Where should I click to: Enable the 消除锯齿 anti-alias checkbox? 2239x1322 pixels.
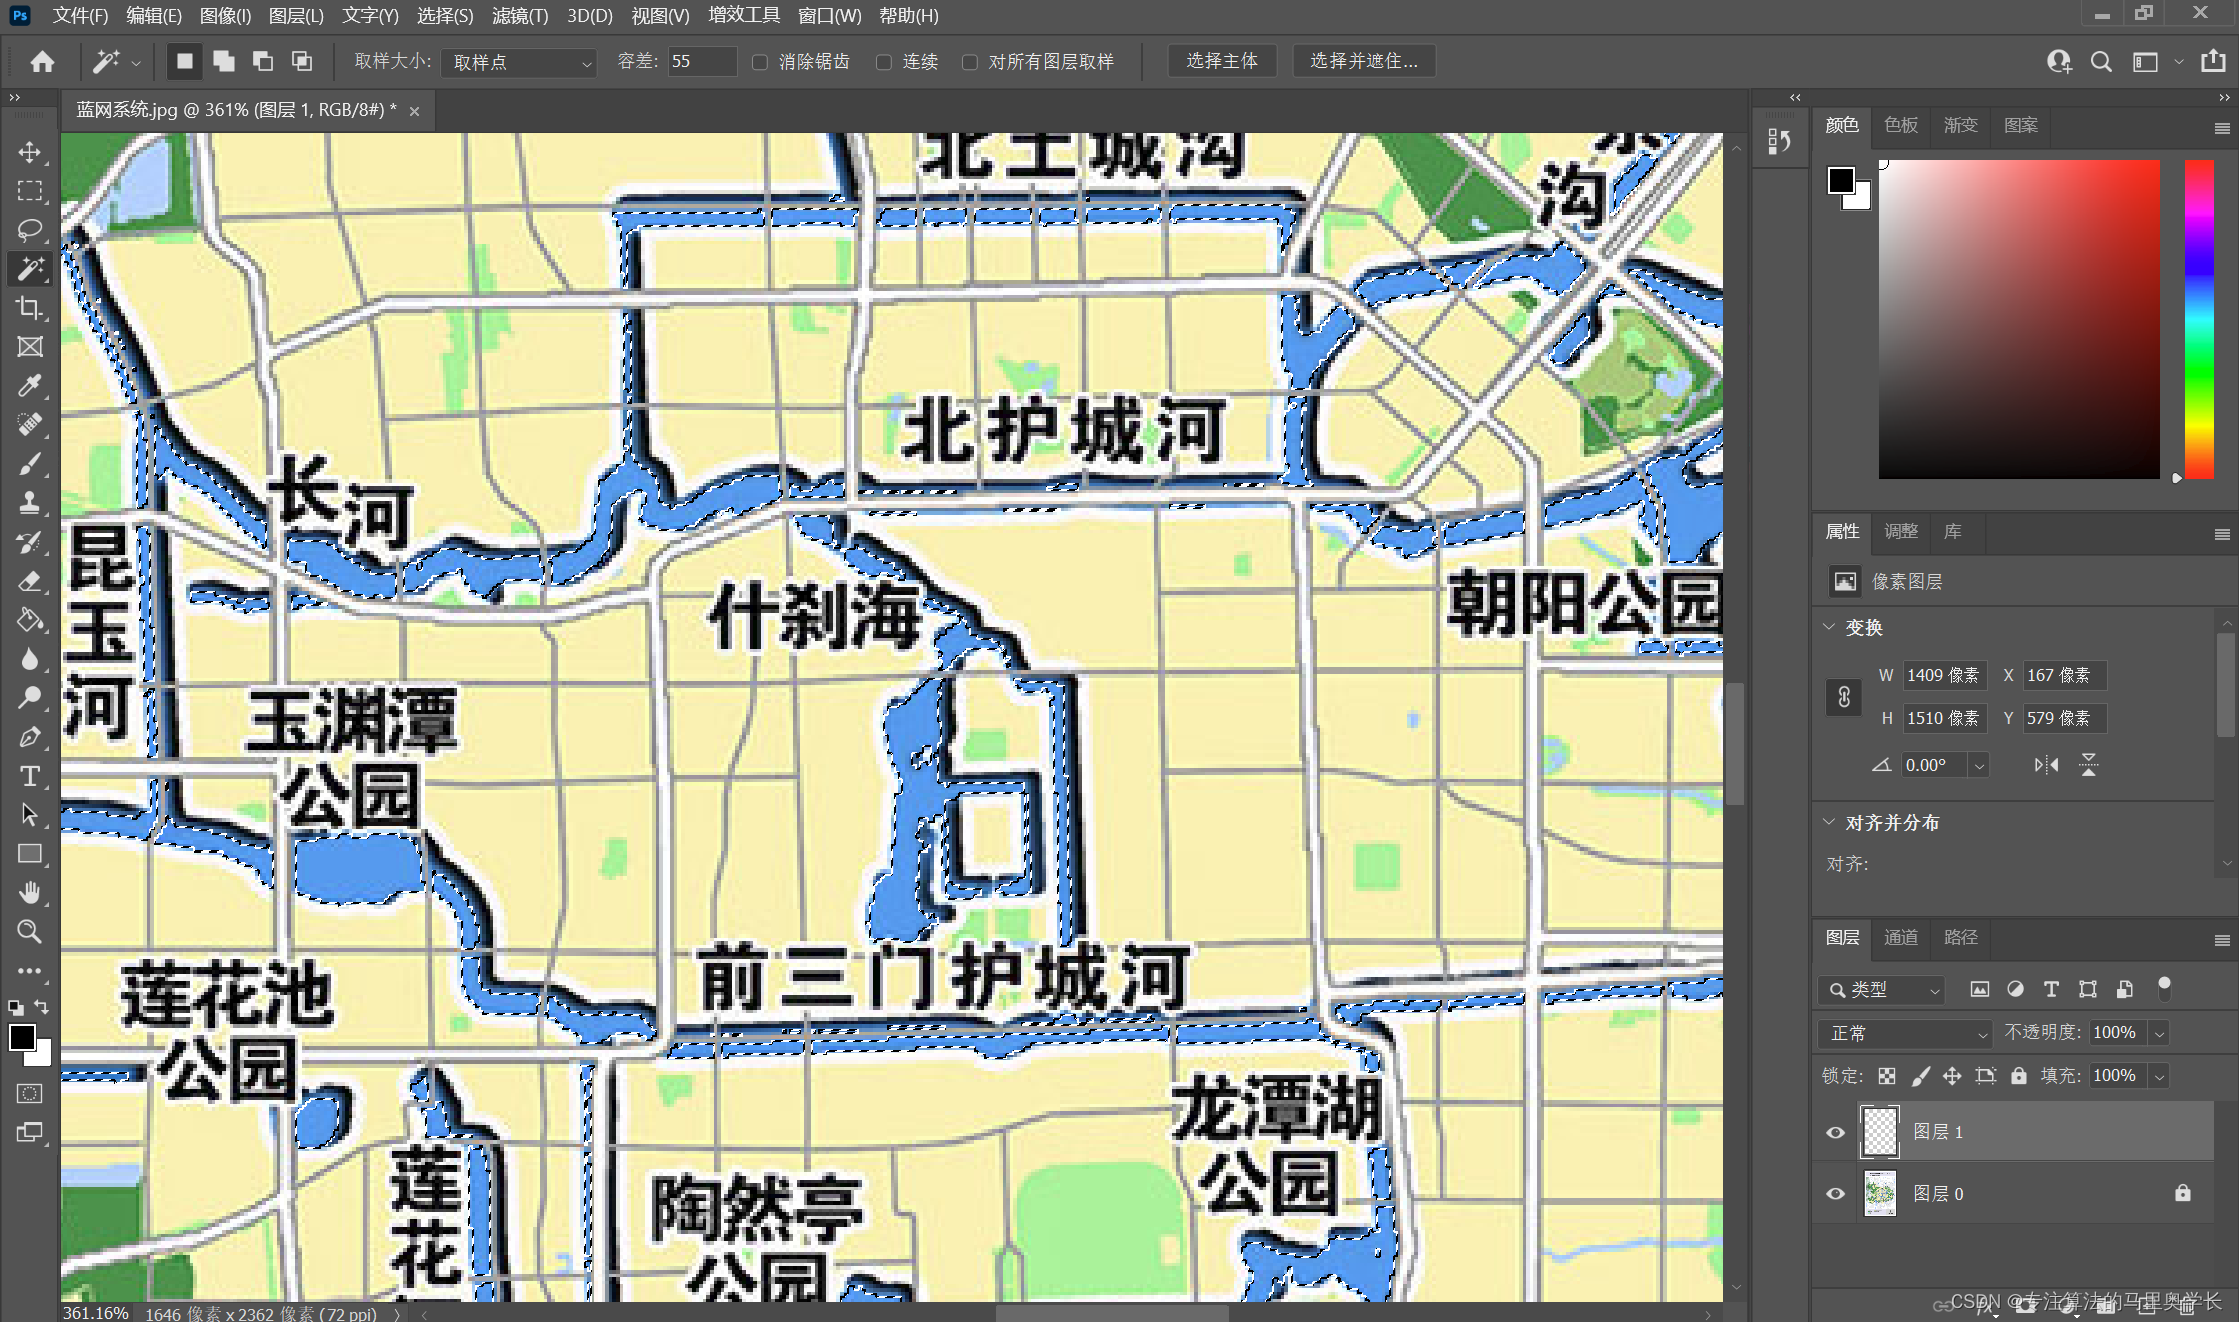[760, 62]
